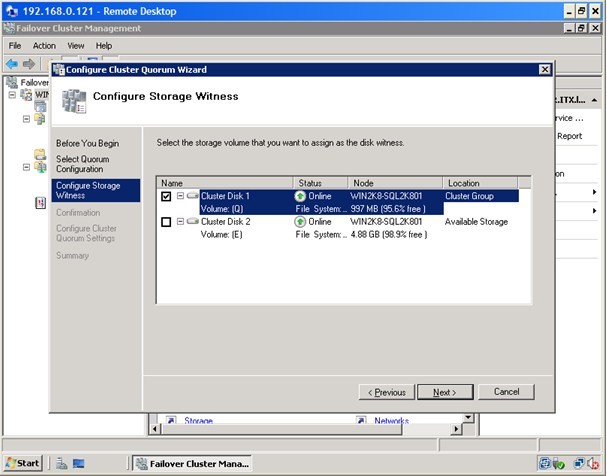Click the horizontal scrollbar thumb below the Storage link
Screen dimensions: 607x476
tap(281, 428)
